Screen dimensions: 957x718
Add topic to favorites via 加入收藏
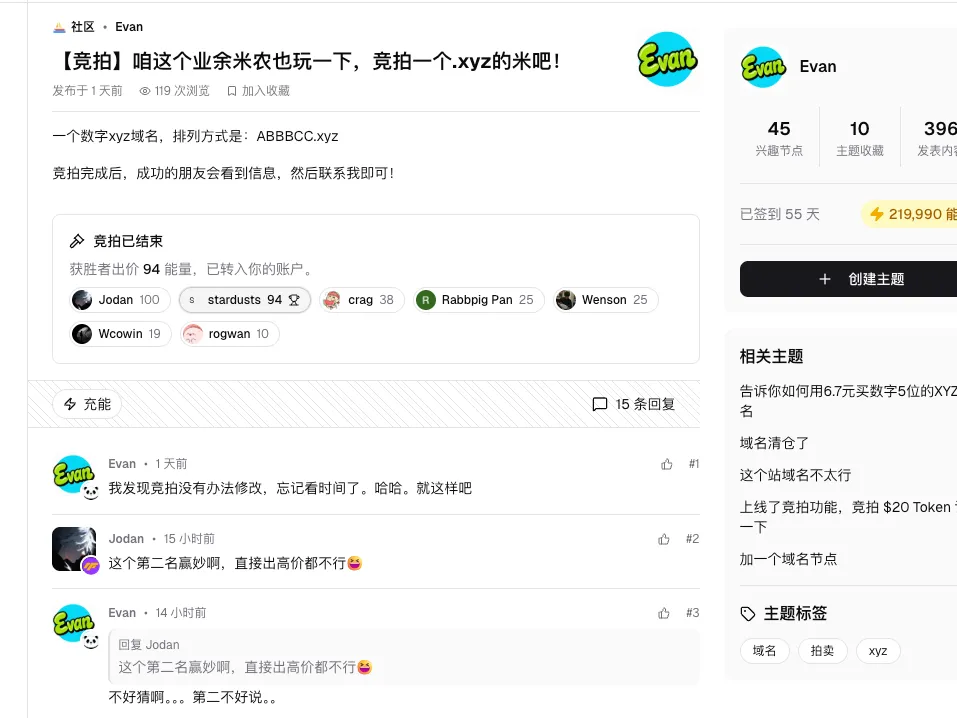pos(258,91)
